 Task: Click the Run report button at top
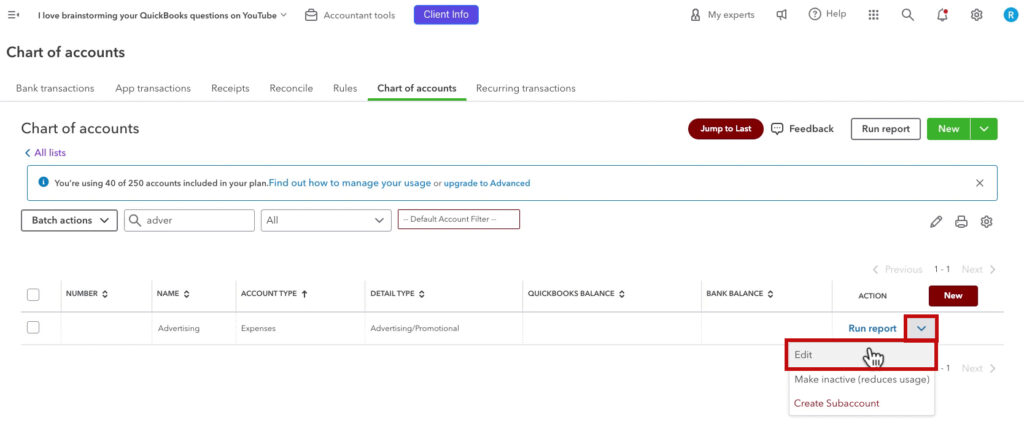click(x=886, y=129)
